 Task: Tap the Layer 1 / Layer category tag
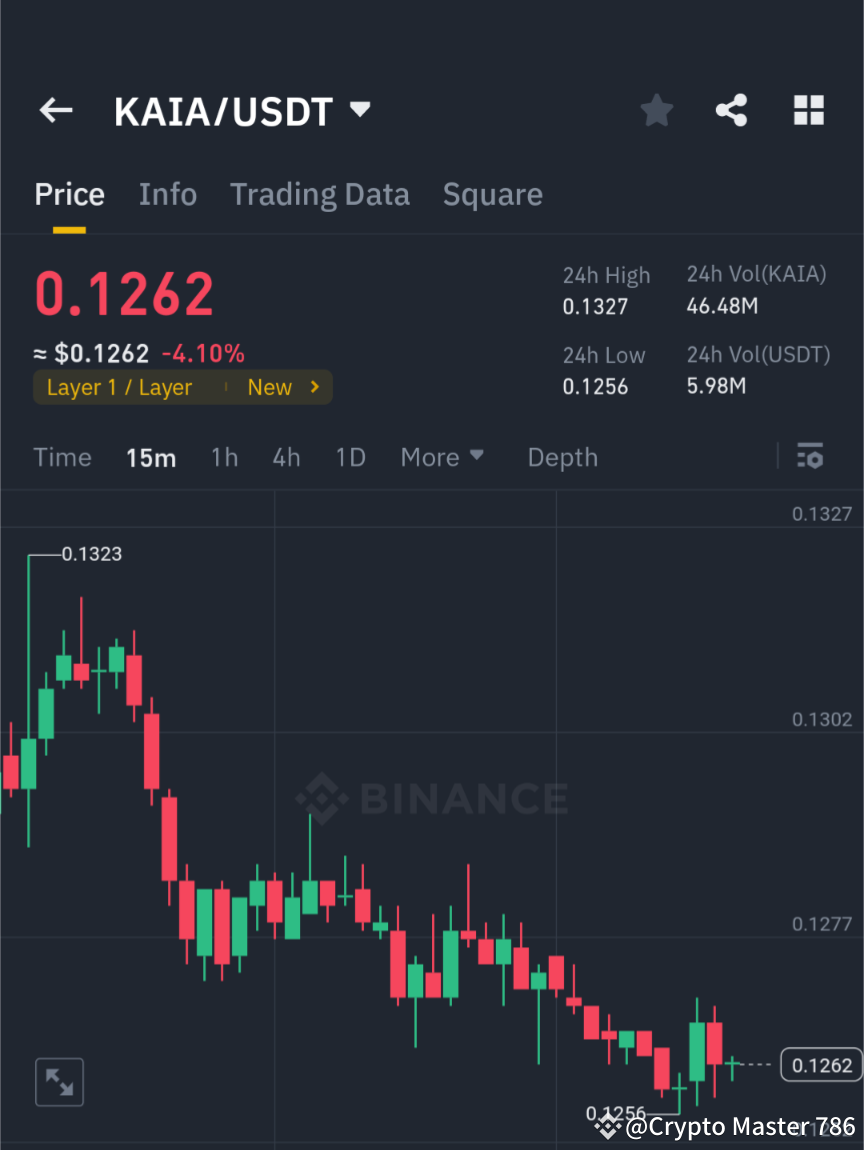120,387
